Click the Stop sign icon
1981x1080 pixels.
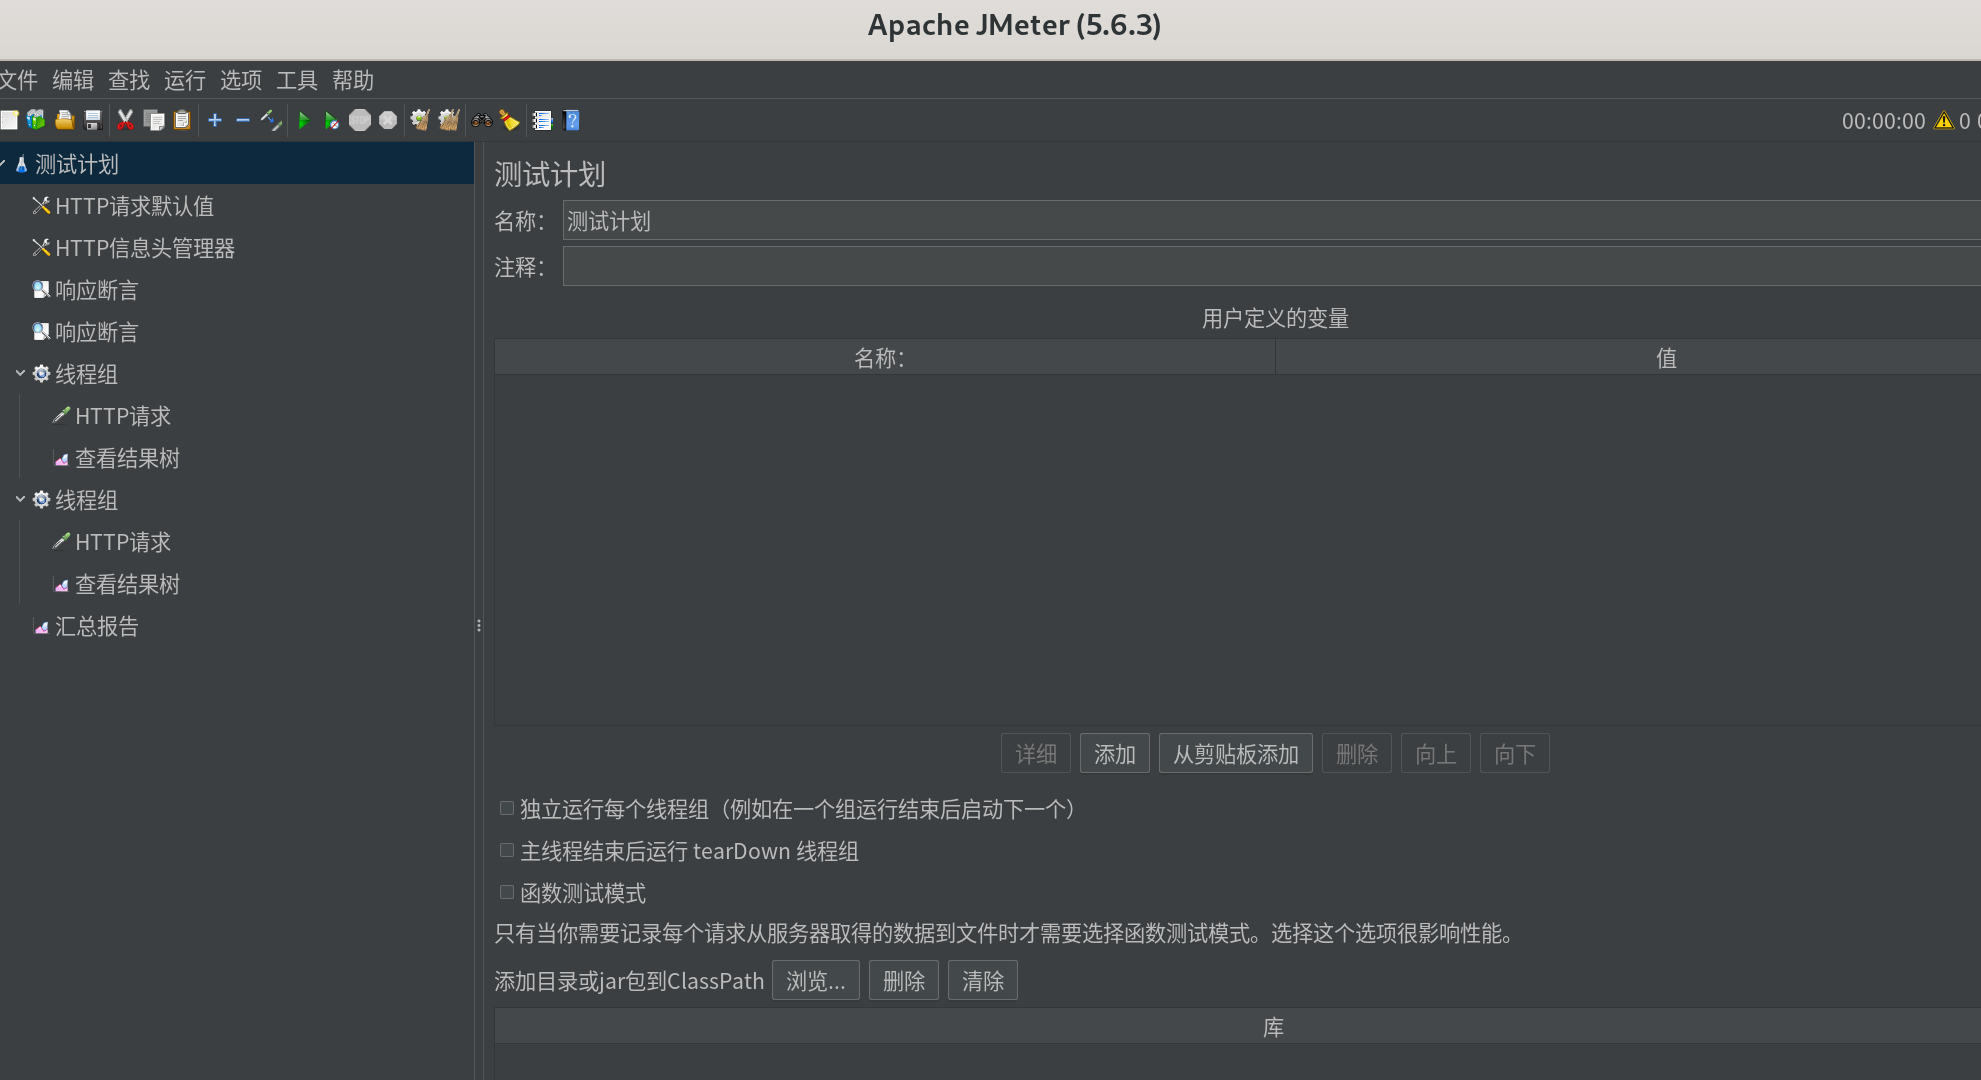360,120
